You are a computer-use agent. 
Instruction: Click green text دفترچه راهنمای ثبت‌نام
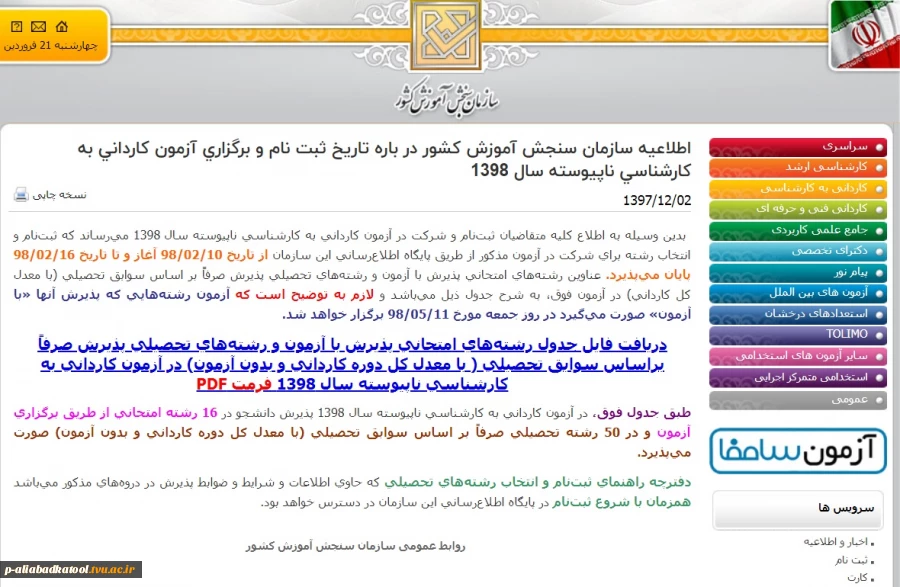click(x=620, y=483)
